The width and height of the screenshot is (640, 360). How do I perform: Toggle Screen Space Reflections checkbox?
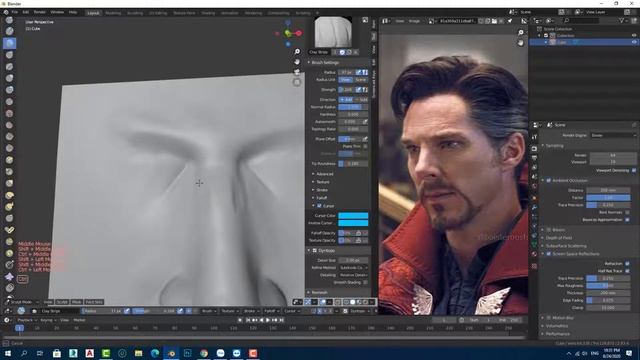click(x=549, y=253)
